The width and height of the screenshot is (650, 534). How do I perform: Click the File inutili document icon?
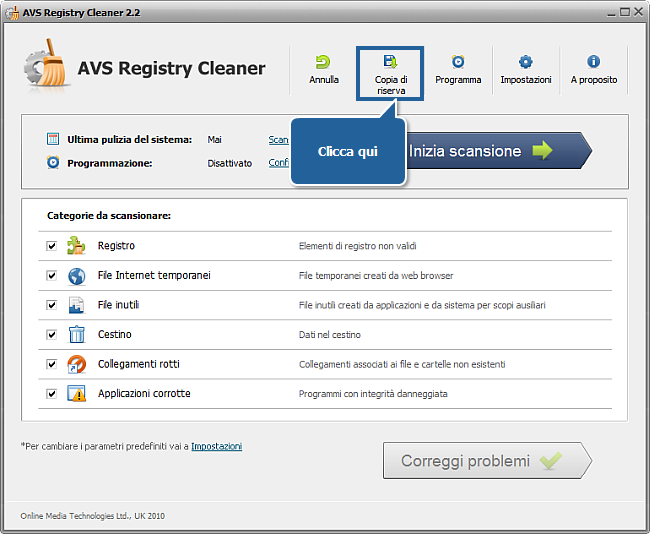(x=76, y=305)
